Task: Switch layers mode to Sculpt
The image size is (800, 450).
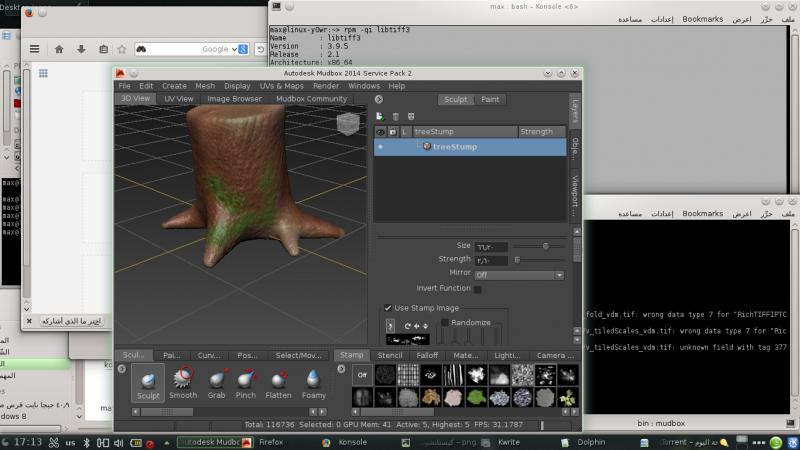Action: (x=456, y=99)
